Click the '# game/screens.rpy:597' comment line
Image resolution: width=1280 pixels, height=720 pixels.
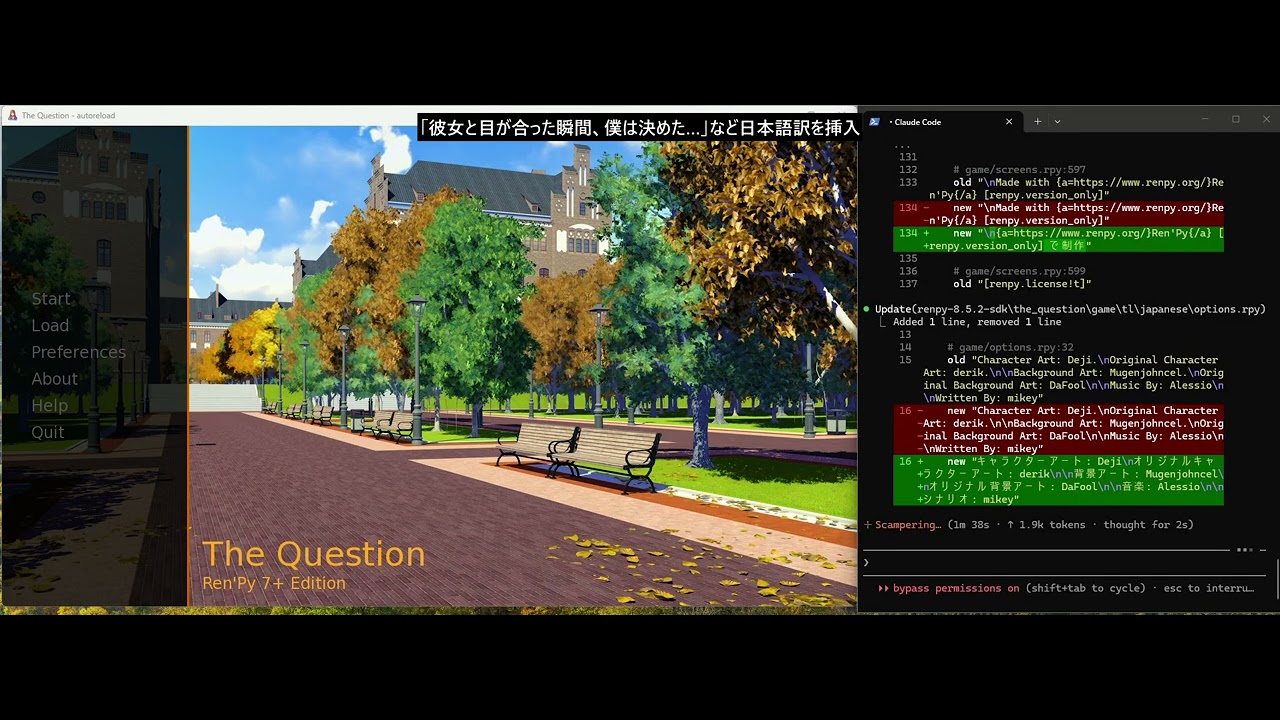[x=1019, y=170]
